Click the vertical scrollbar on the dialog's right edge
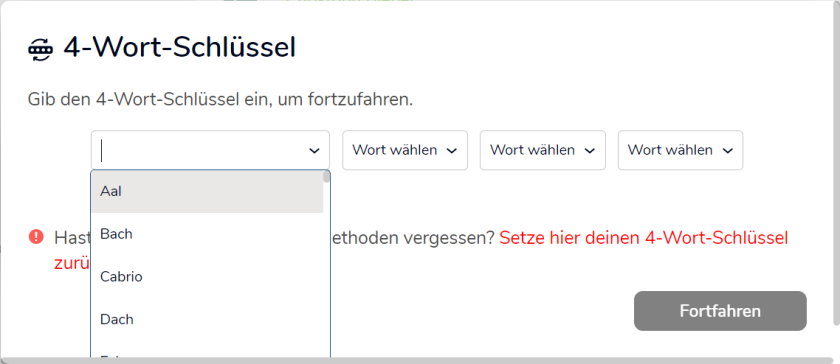This screenshot has width=840, height=364. tap(837, 162)
